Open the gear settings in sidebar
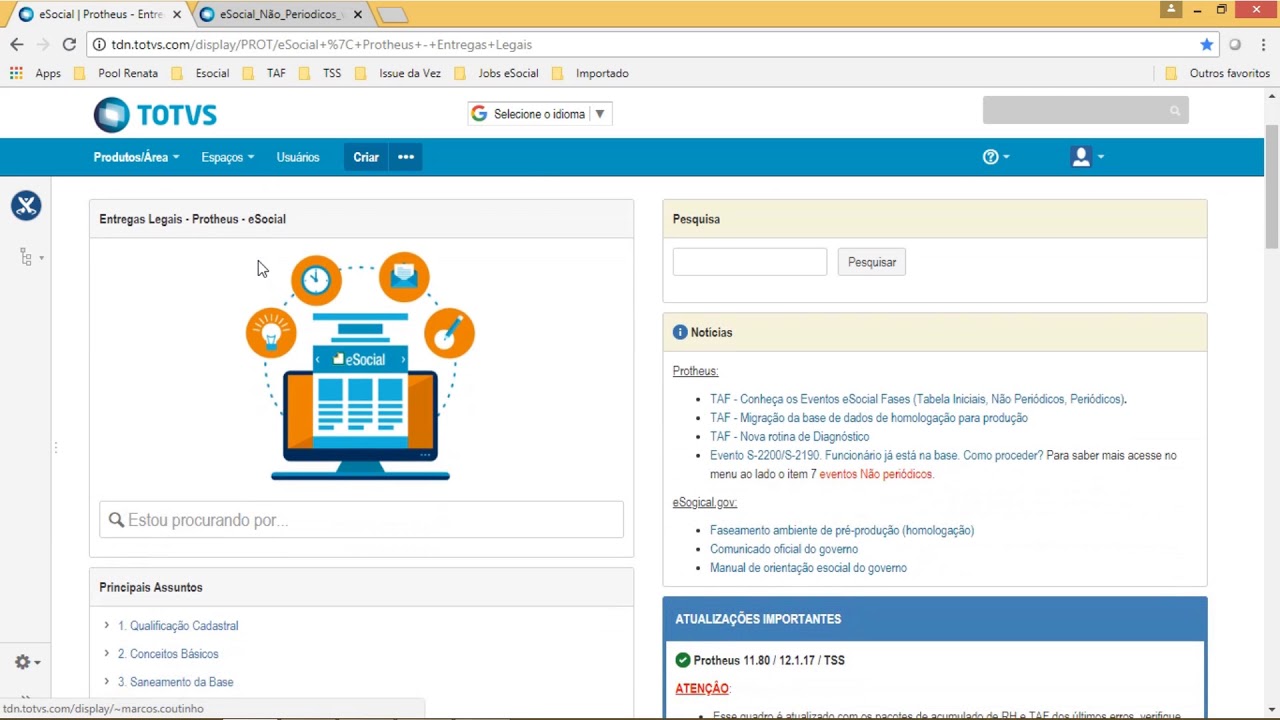1280x720 pixels. 27,662
